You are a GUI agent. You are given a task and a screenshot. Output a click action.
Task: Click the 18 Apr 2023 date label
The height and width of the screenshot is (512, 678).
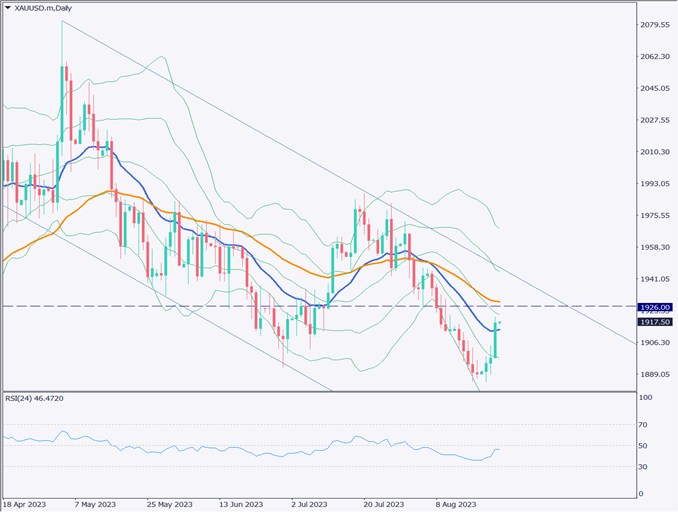point(23,505)
